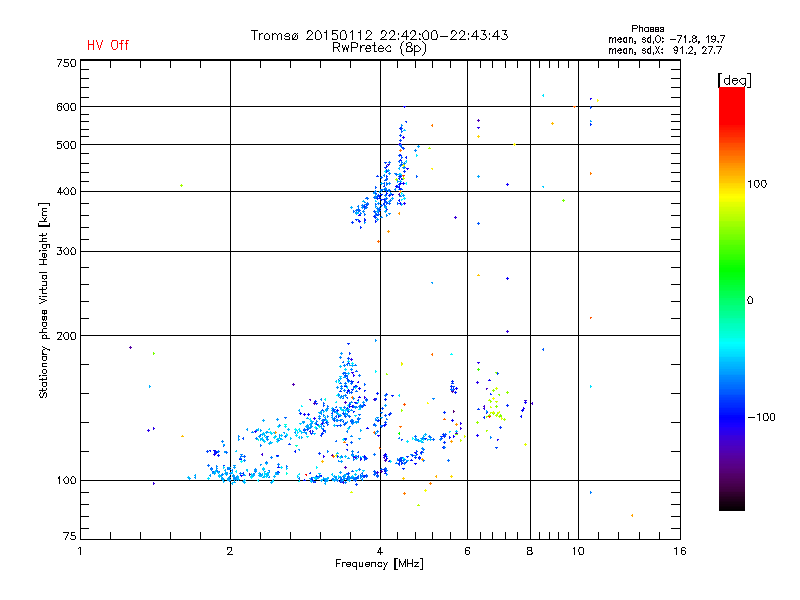
Task: Click the red 'HV Off' label
Action: [108, 45]
